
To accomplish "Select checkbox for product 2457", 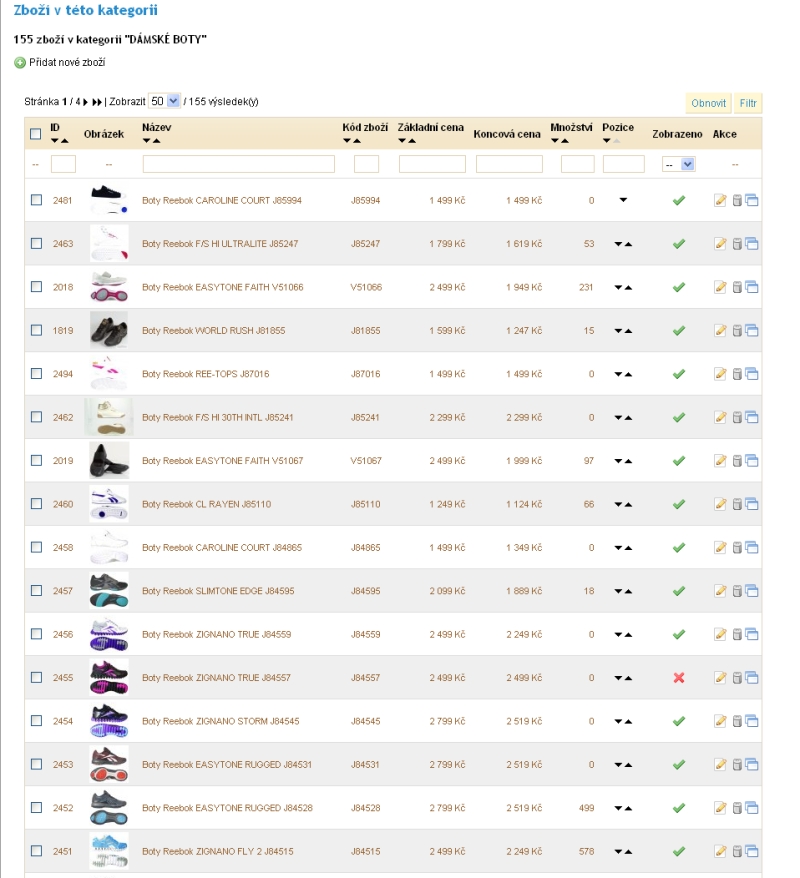I will pyautogui.click(x=36, y=591).
